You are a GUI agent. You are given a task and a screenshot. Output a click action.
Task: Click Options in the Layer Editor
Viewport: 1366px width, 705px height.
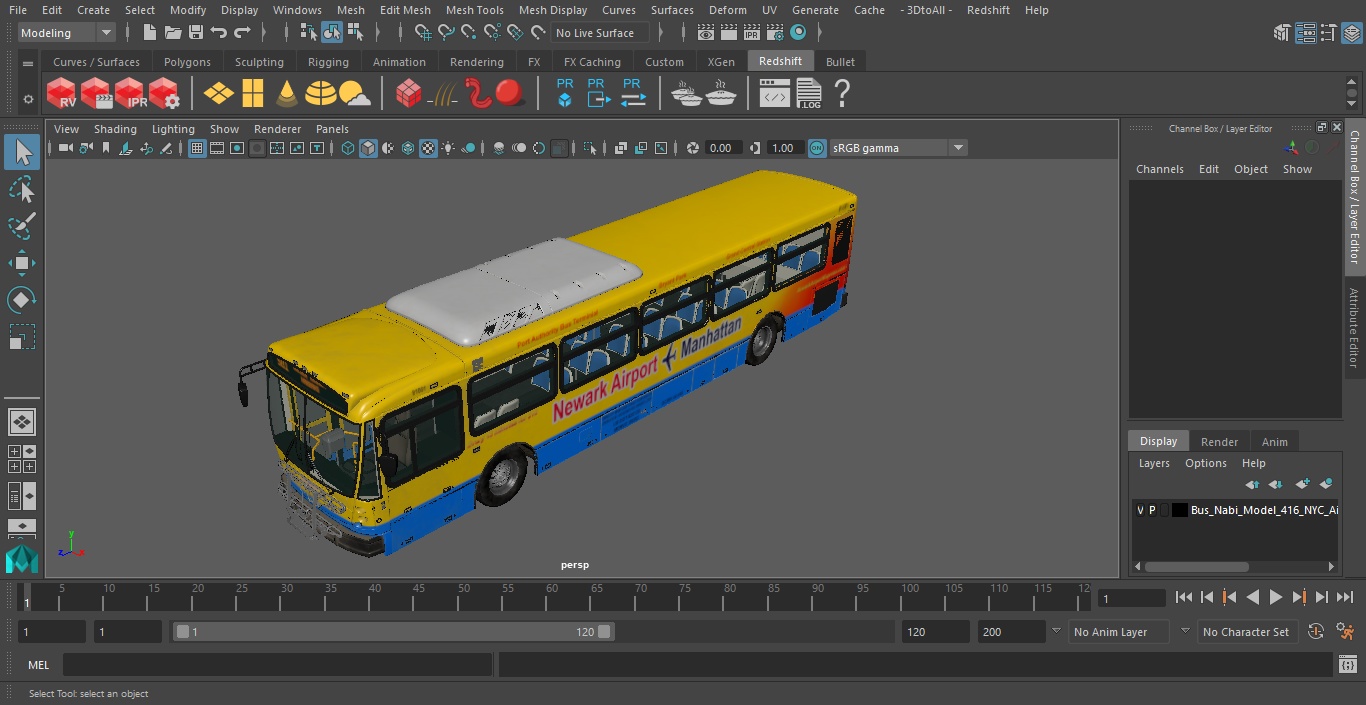click(1205, 463)
